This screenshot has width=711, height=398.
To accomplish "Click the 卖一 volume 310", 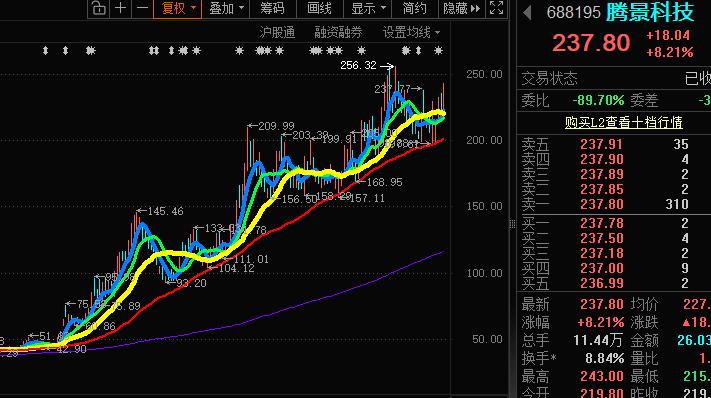I will (x=677, y=204).
